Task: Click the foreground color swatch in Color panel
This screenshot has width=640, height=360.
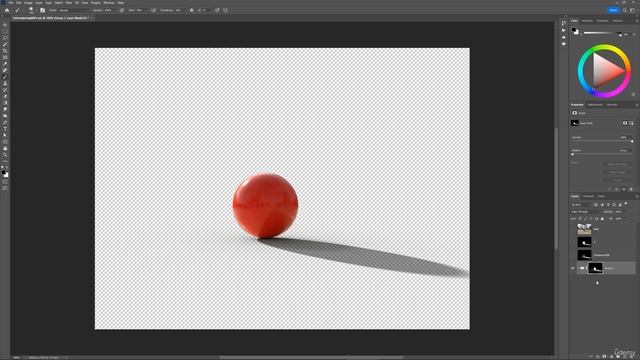Action: (574, 30)
